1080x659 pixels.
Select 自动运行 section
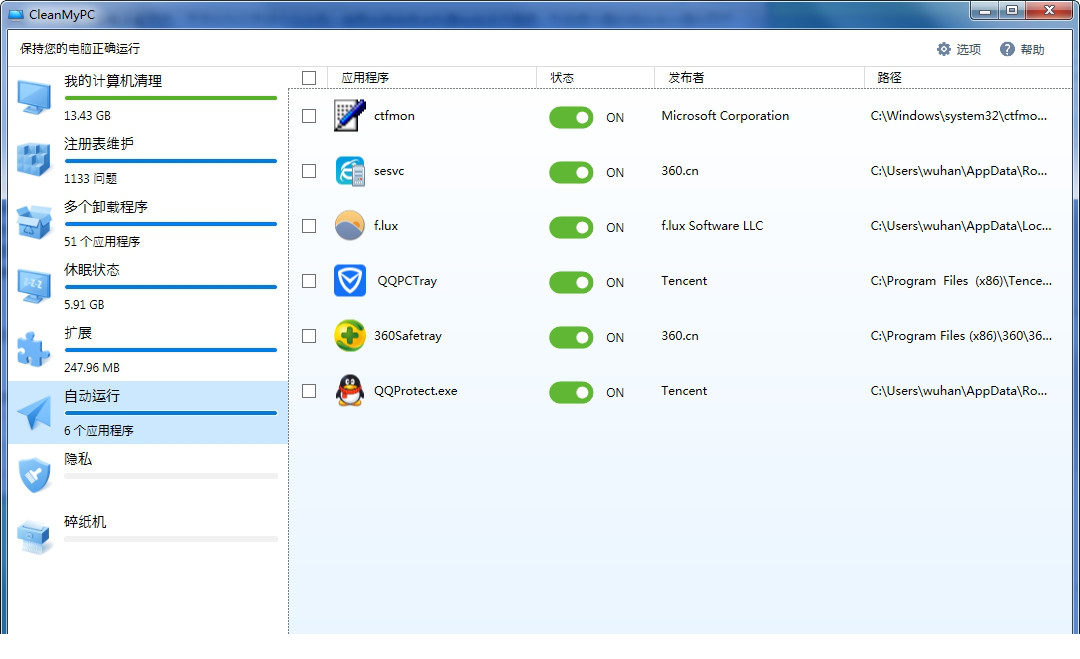coord(148,412)
